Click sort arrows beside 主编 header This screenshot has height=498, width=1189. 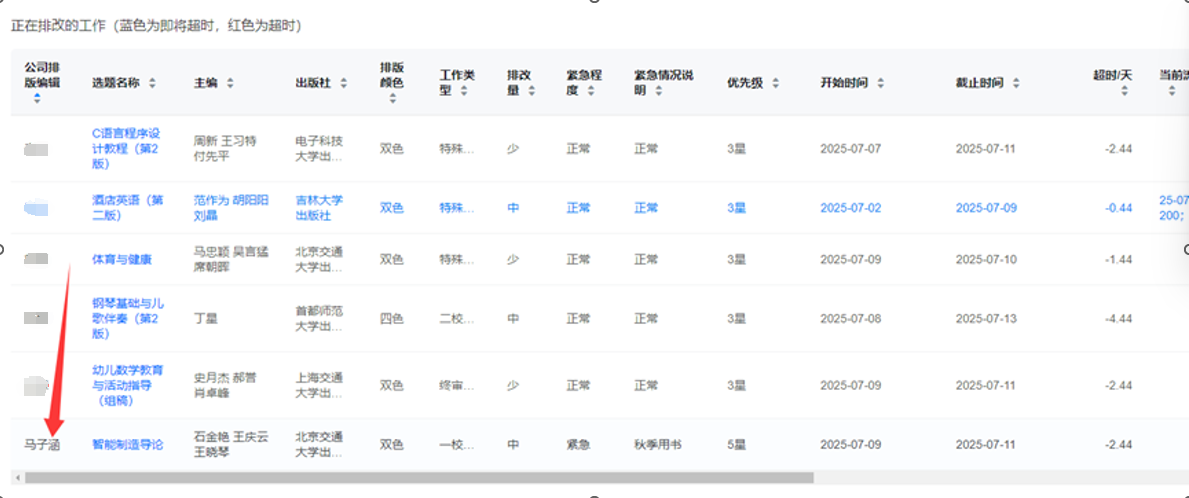[229, 83]
